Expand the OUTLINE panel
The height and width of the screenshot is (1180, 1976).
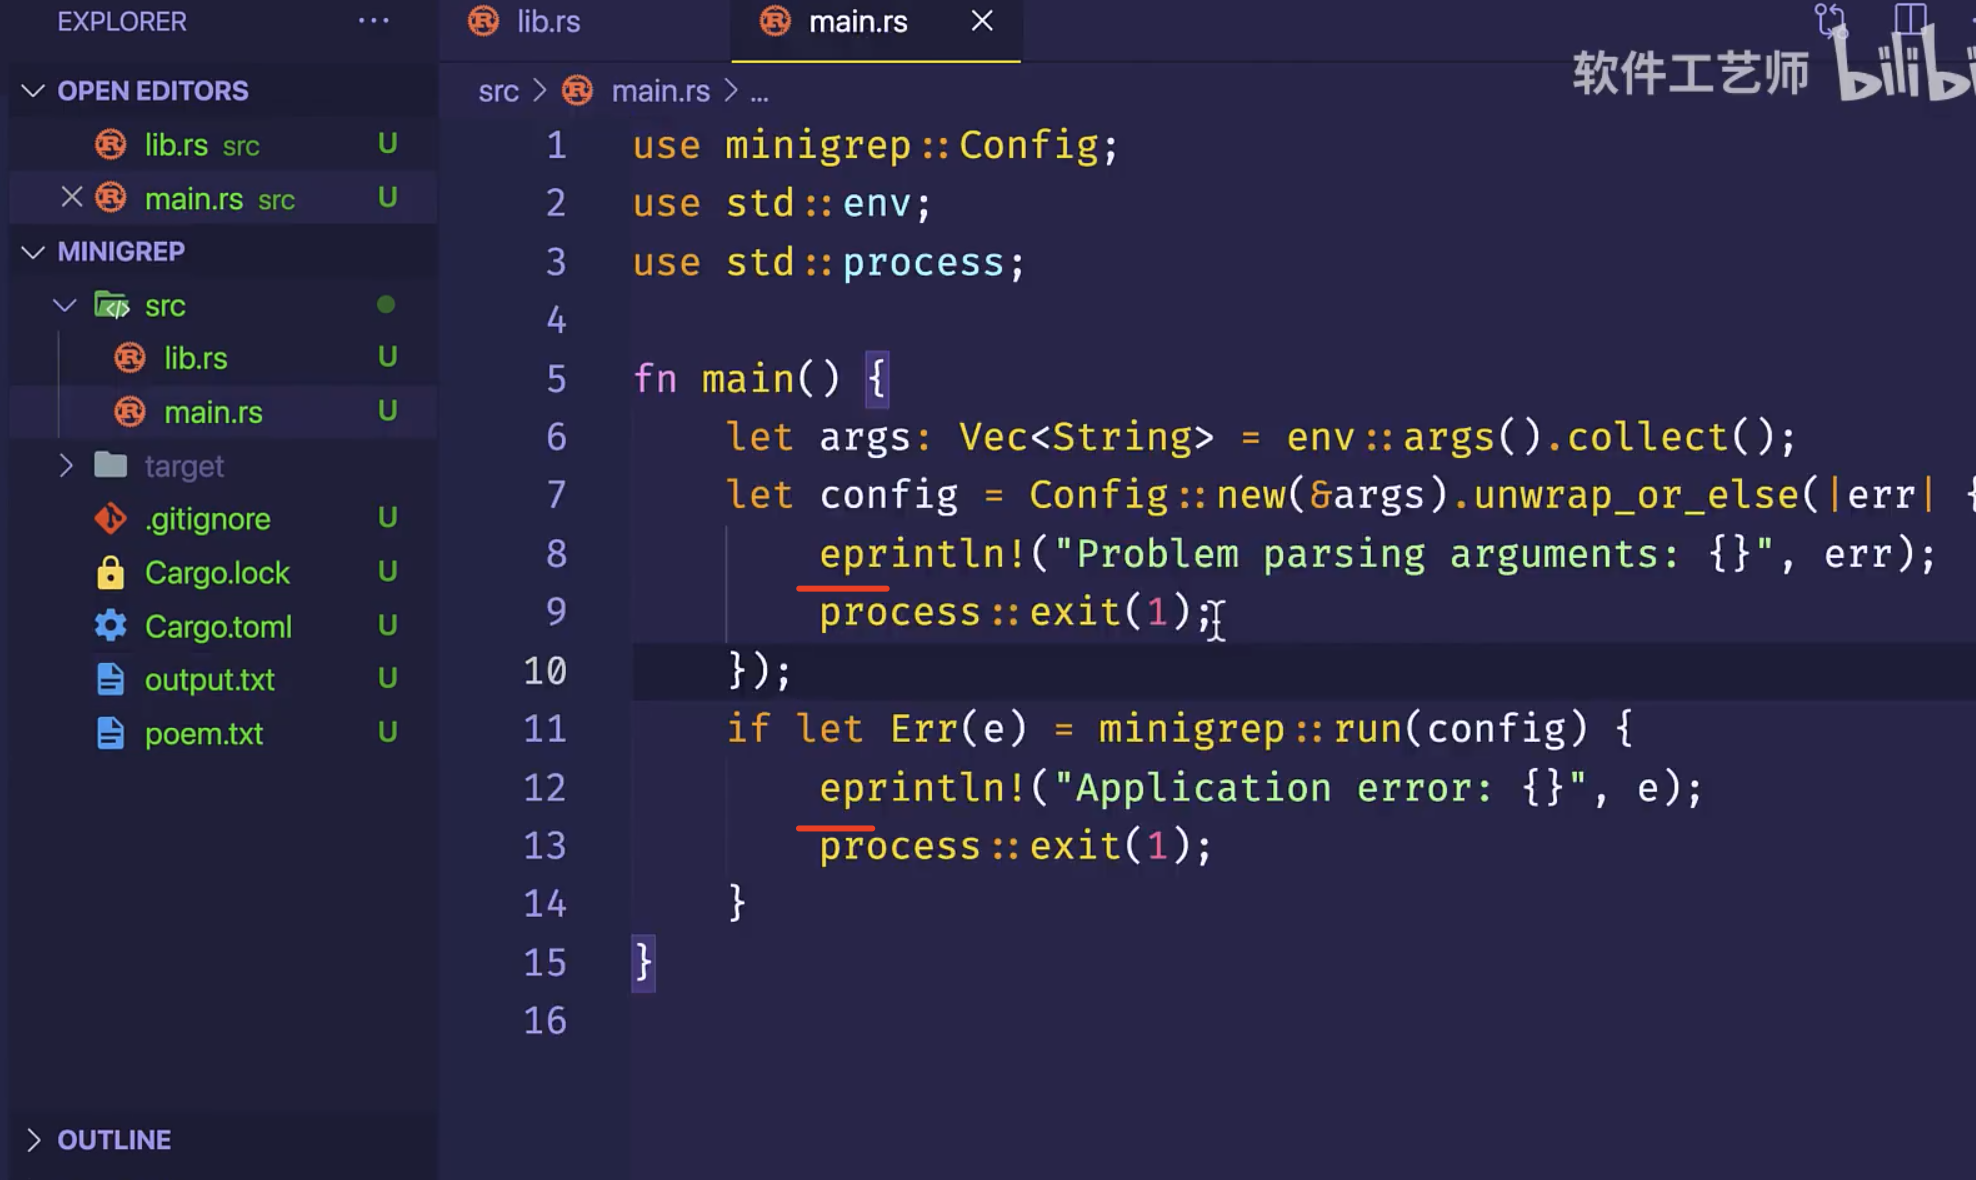point(33,1139)
